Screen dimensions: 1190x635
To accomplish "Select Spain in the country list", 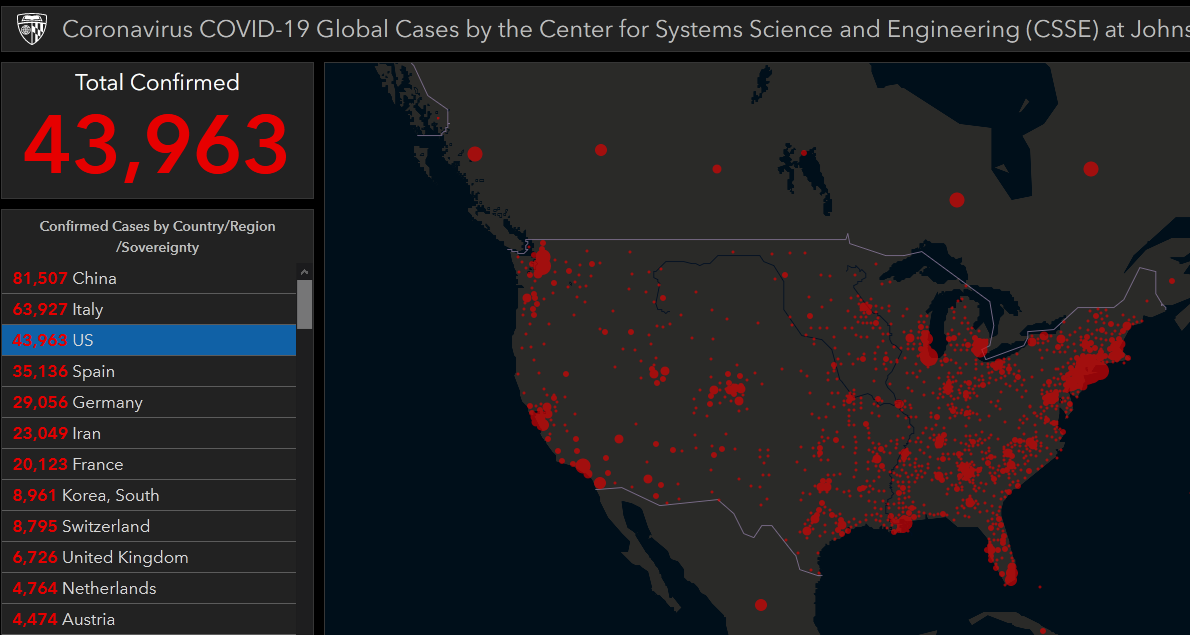I will pyautogui.click(x=149, y=372).
